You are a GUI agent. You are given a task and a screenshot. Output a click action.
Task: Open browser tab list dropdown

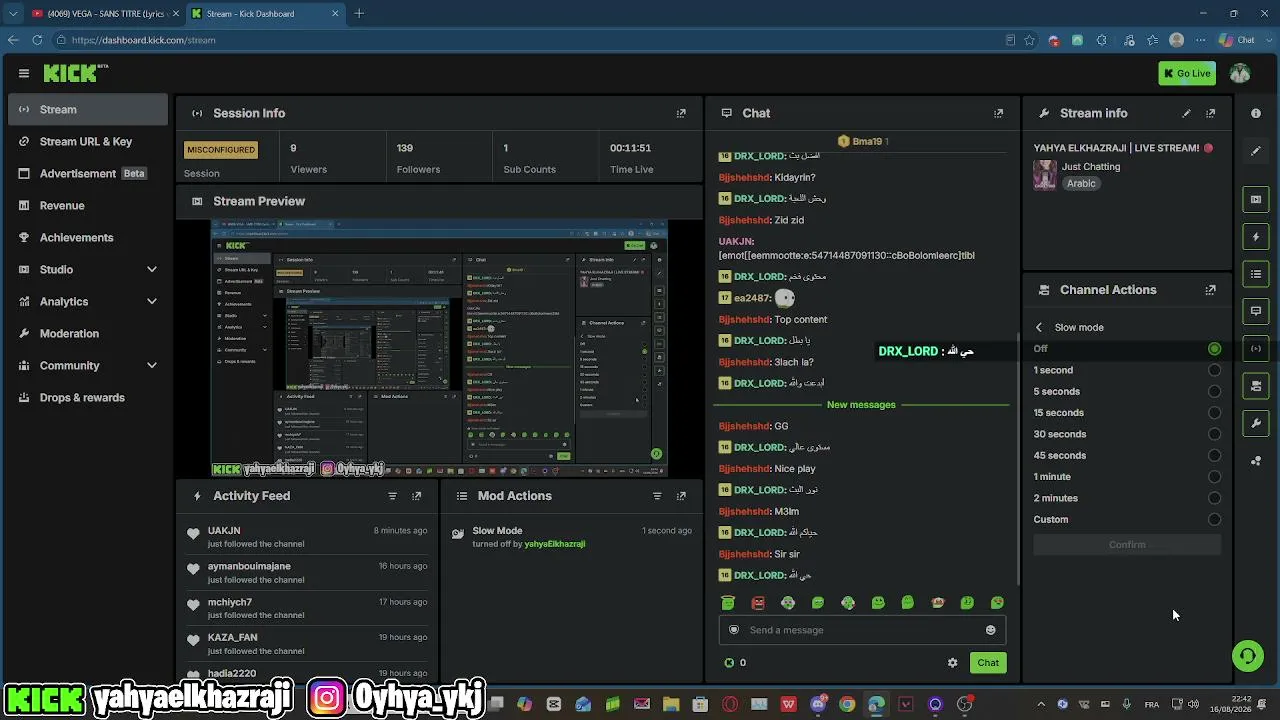pos(13,14)
